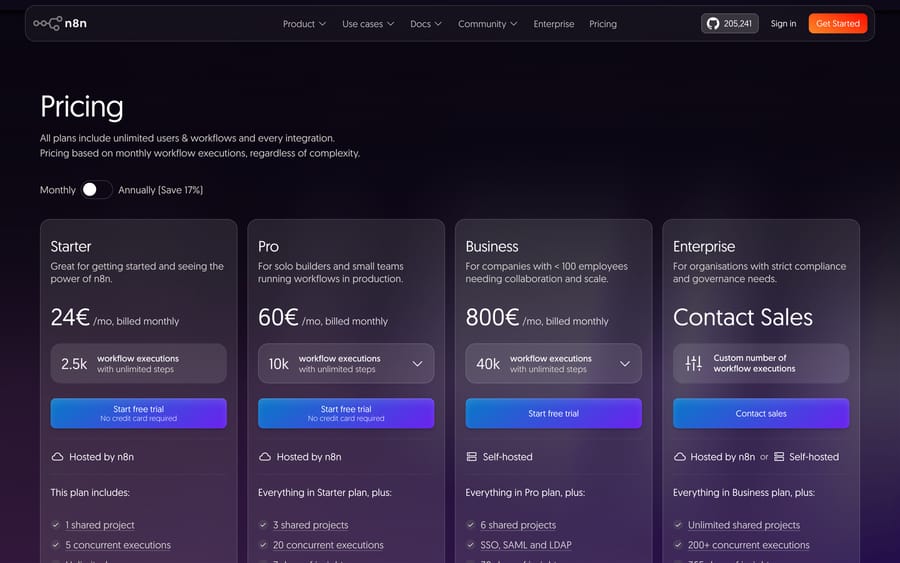Open Business plan 40k executions dropdown
Screen dimensions: 900x563
(553, 363)
